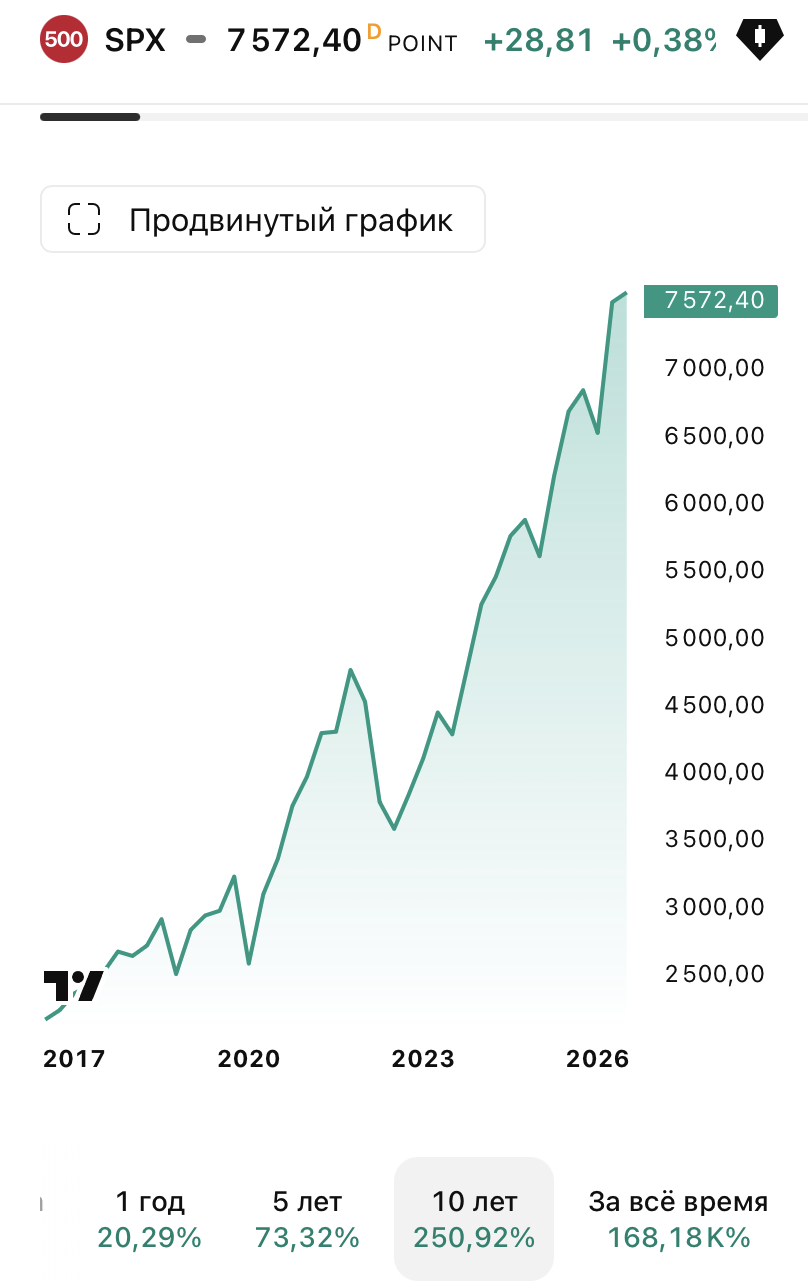Click the fullscreen brackets icon in Продвинутый график
808x1282 pixels.
pos(84,219)
